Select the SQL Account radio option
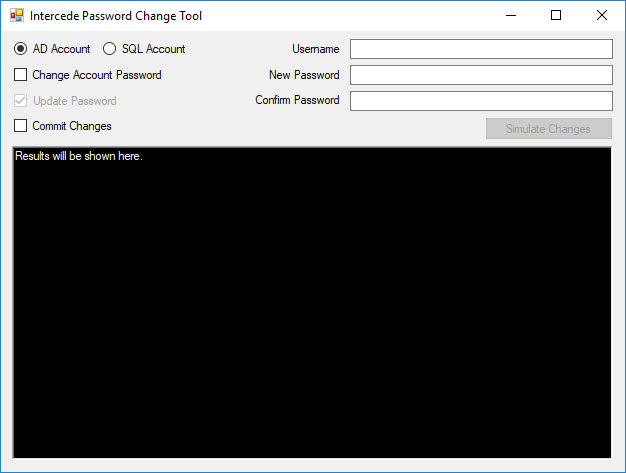The image size is (626, 473). (110, 49)
